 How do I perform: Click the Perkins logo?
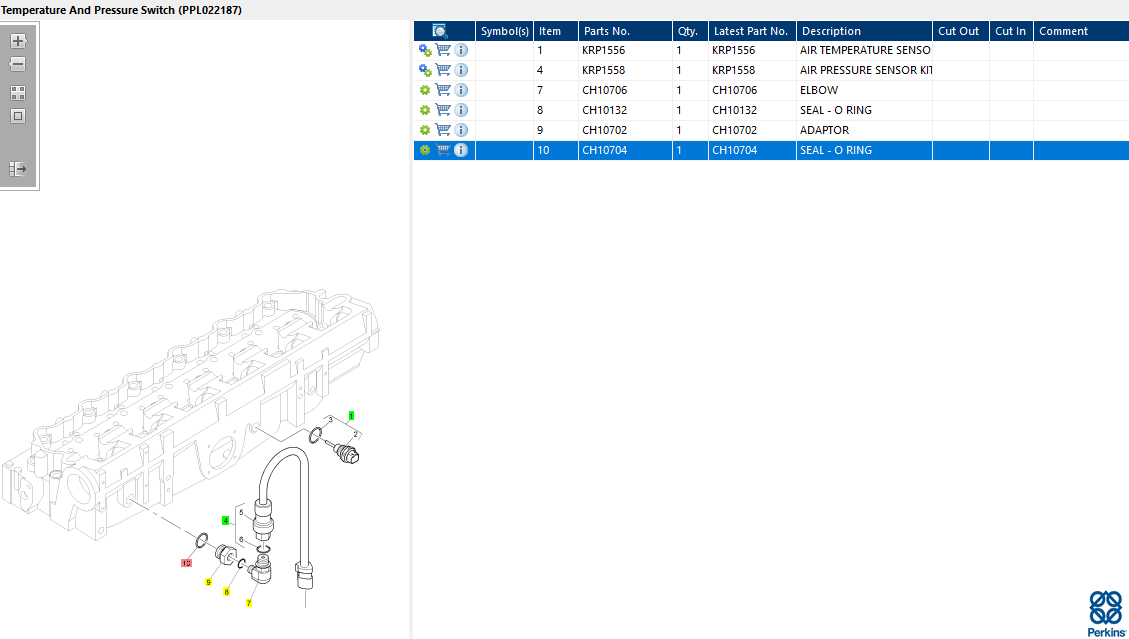pos(1106,614)
